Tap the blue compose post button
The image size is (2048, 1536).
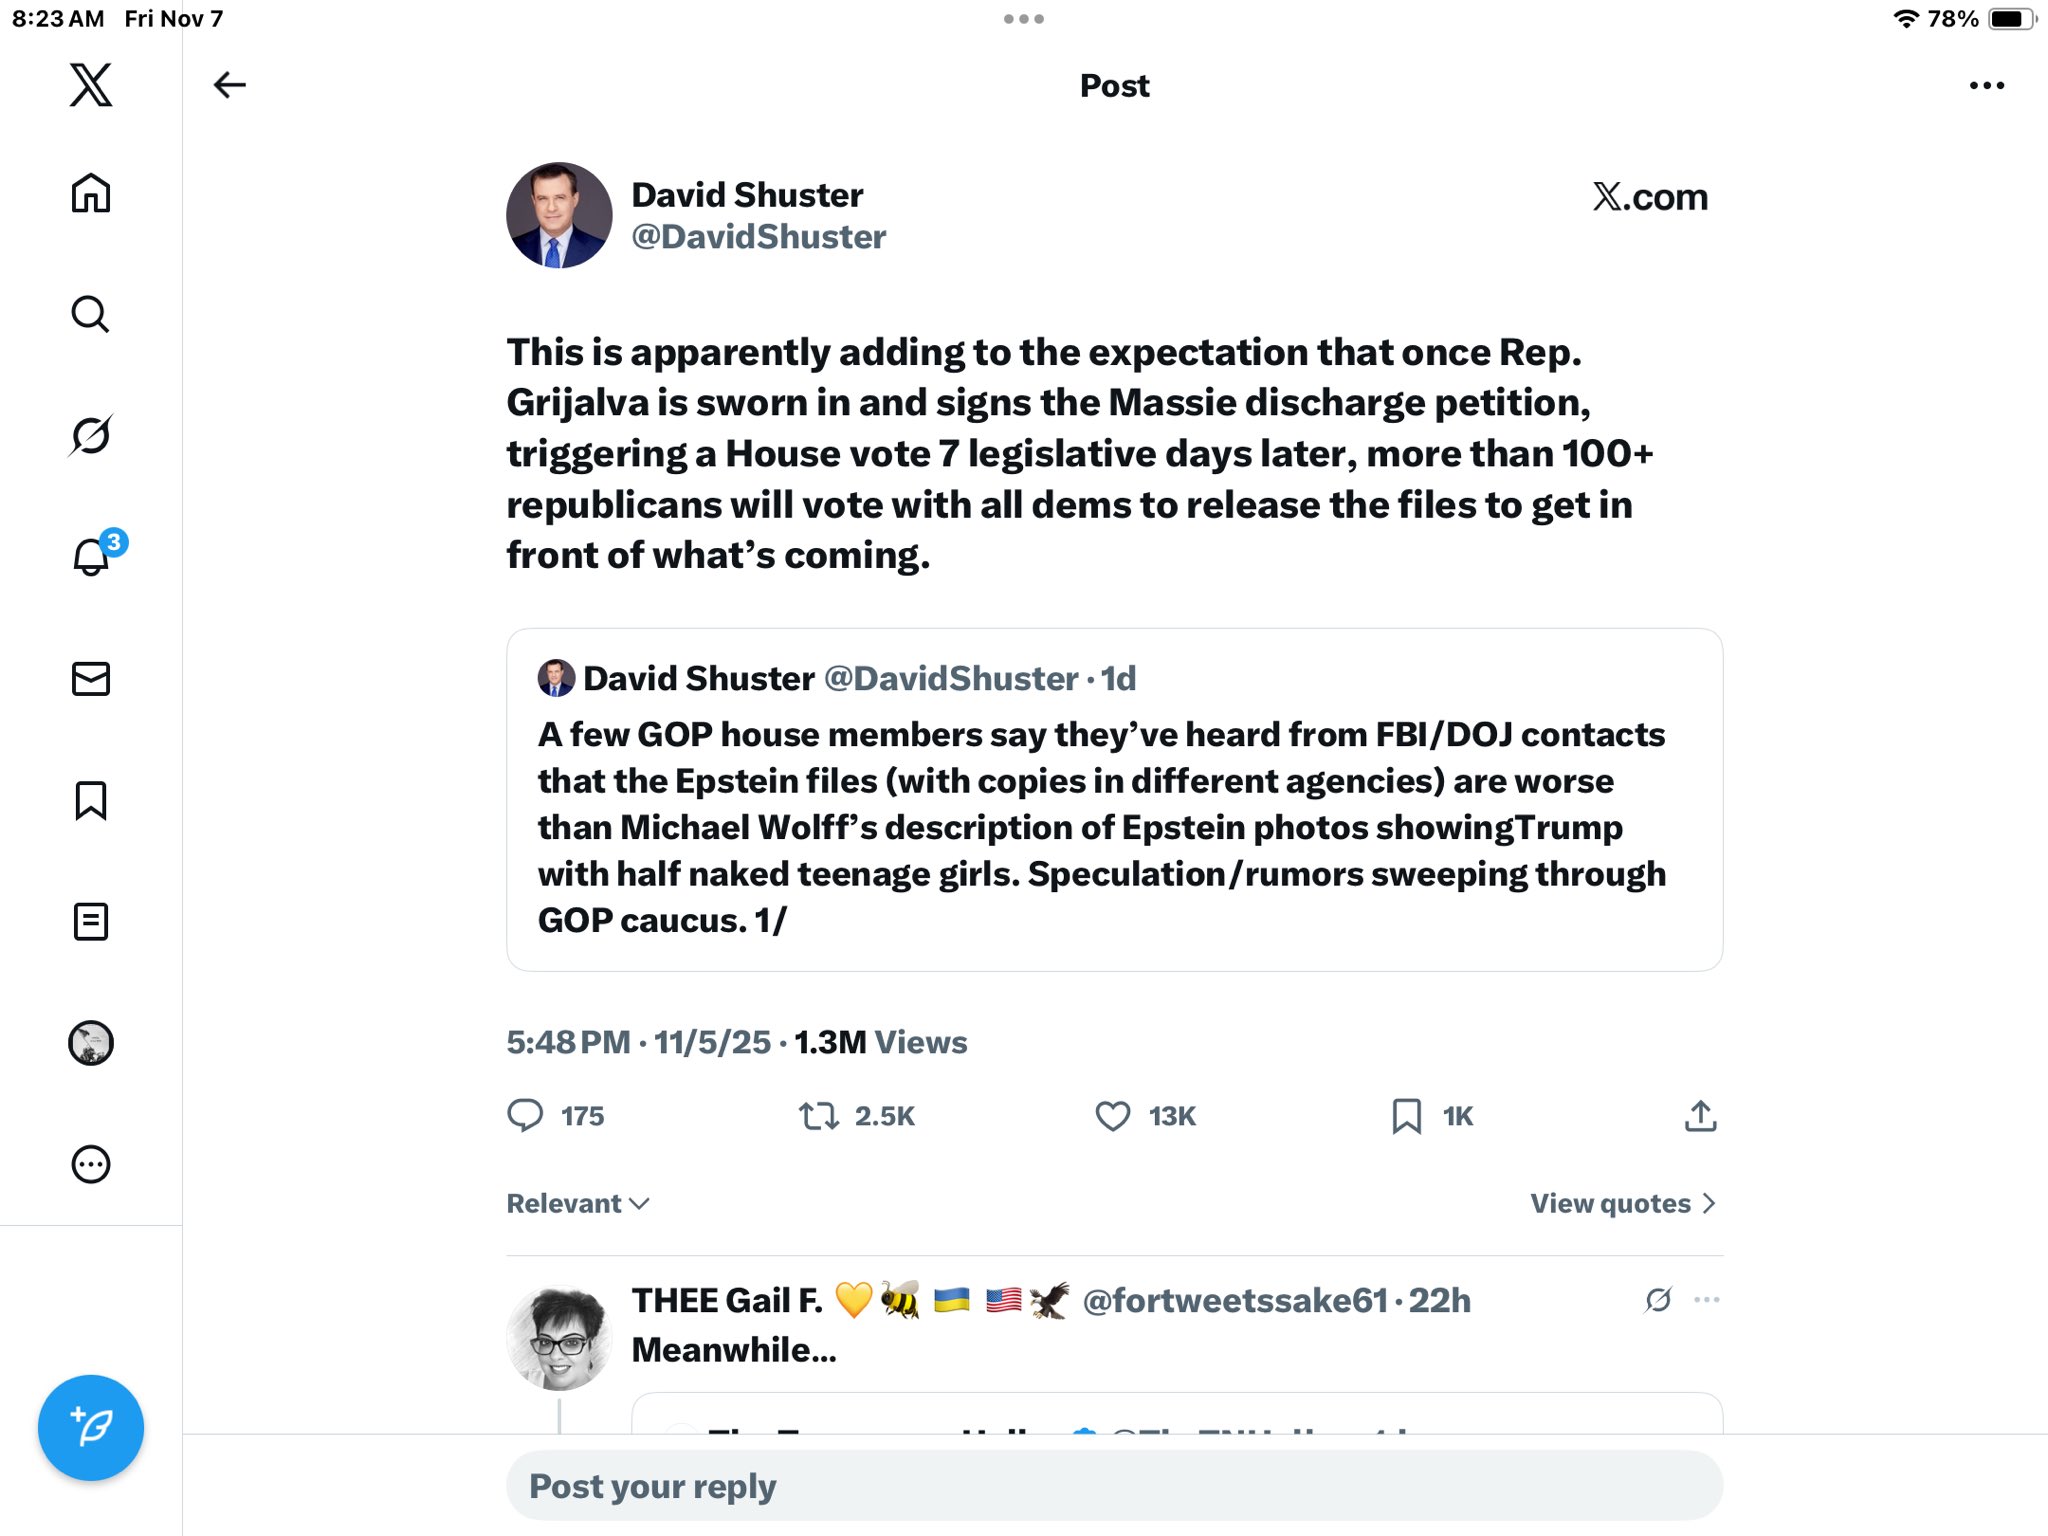(91, 1427)
